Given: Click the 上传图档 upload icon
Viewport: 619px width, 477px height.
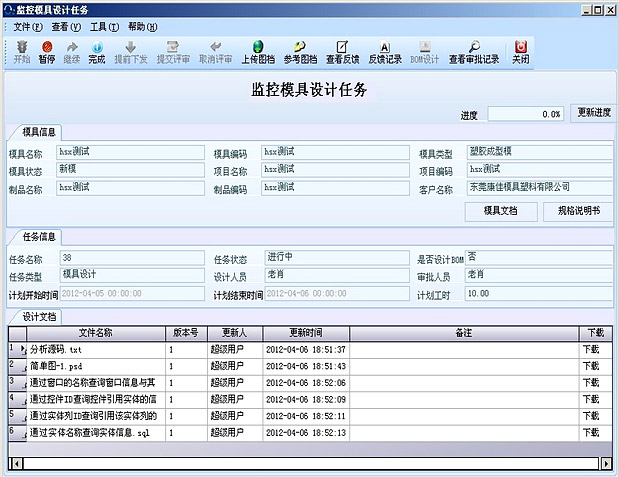Looking at the screenshot, I should pyautogui.click(x=258, y=51).
